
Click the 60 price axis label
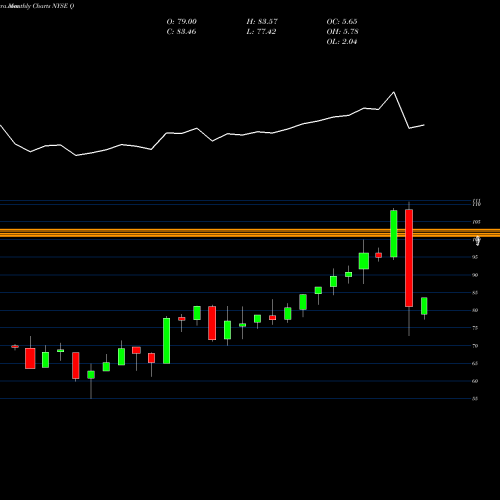pyautogui.click(x=475, y=381)
